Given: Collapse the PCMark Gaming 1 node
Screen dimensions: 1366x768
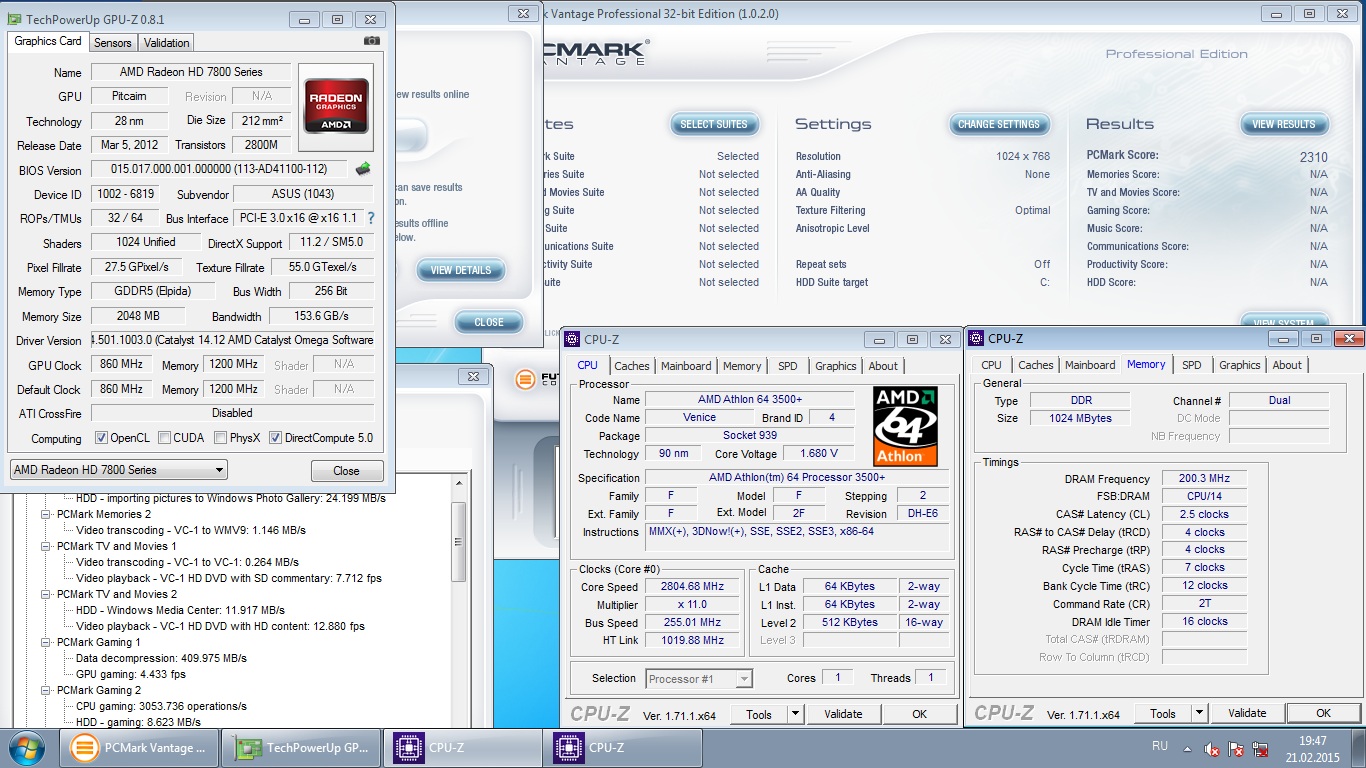Looking at the screenshot, I should click(x=46, y=642).
